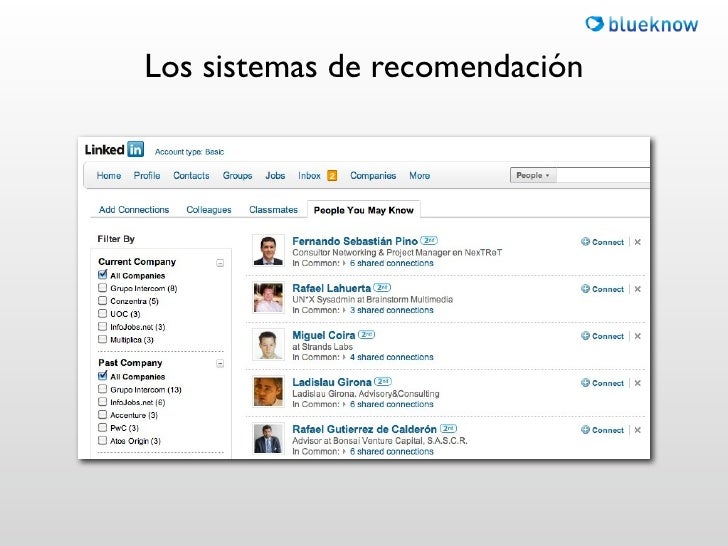Check UOC (3) filter
This screenshot has height=546, width=728.
click(x=103, y=313)
